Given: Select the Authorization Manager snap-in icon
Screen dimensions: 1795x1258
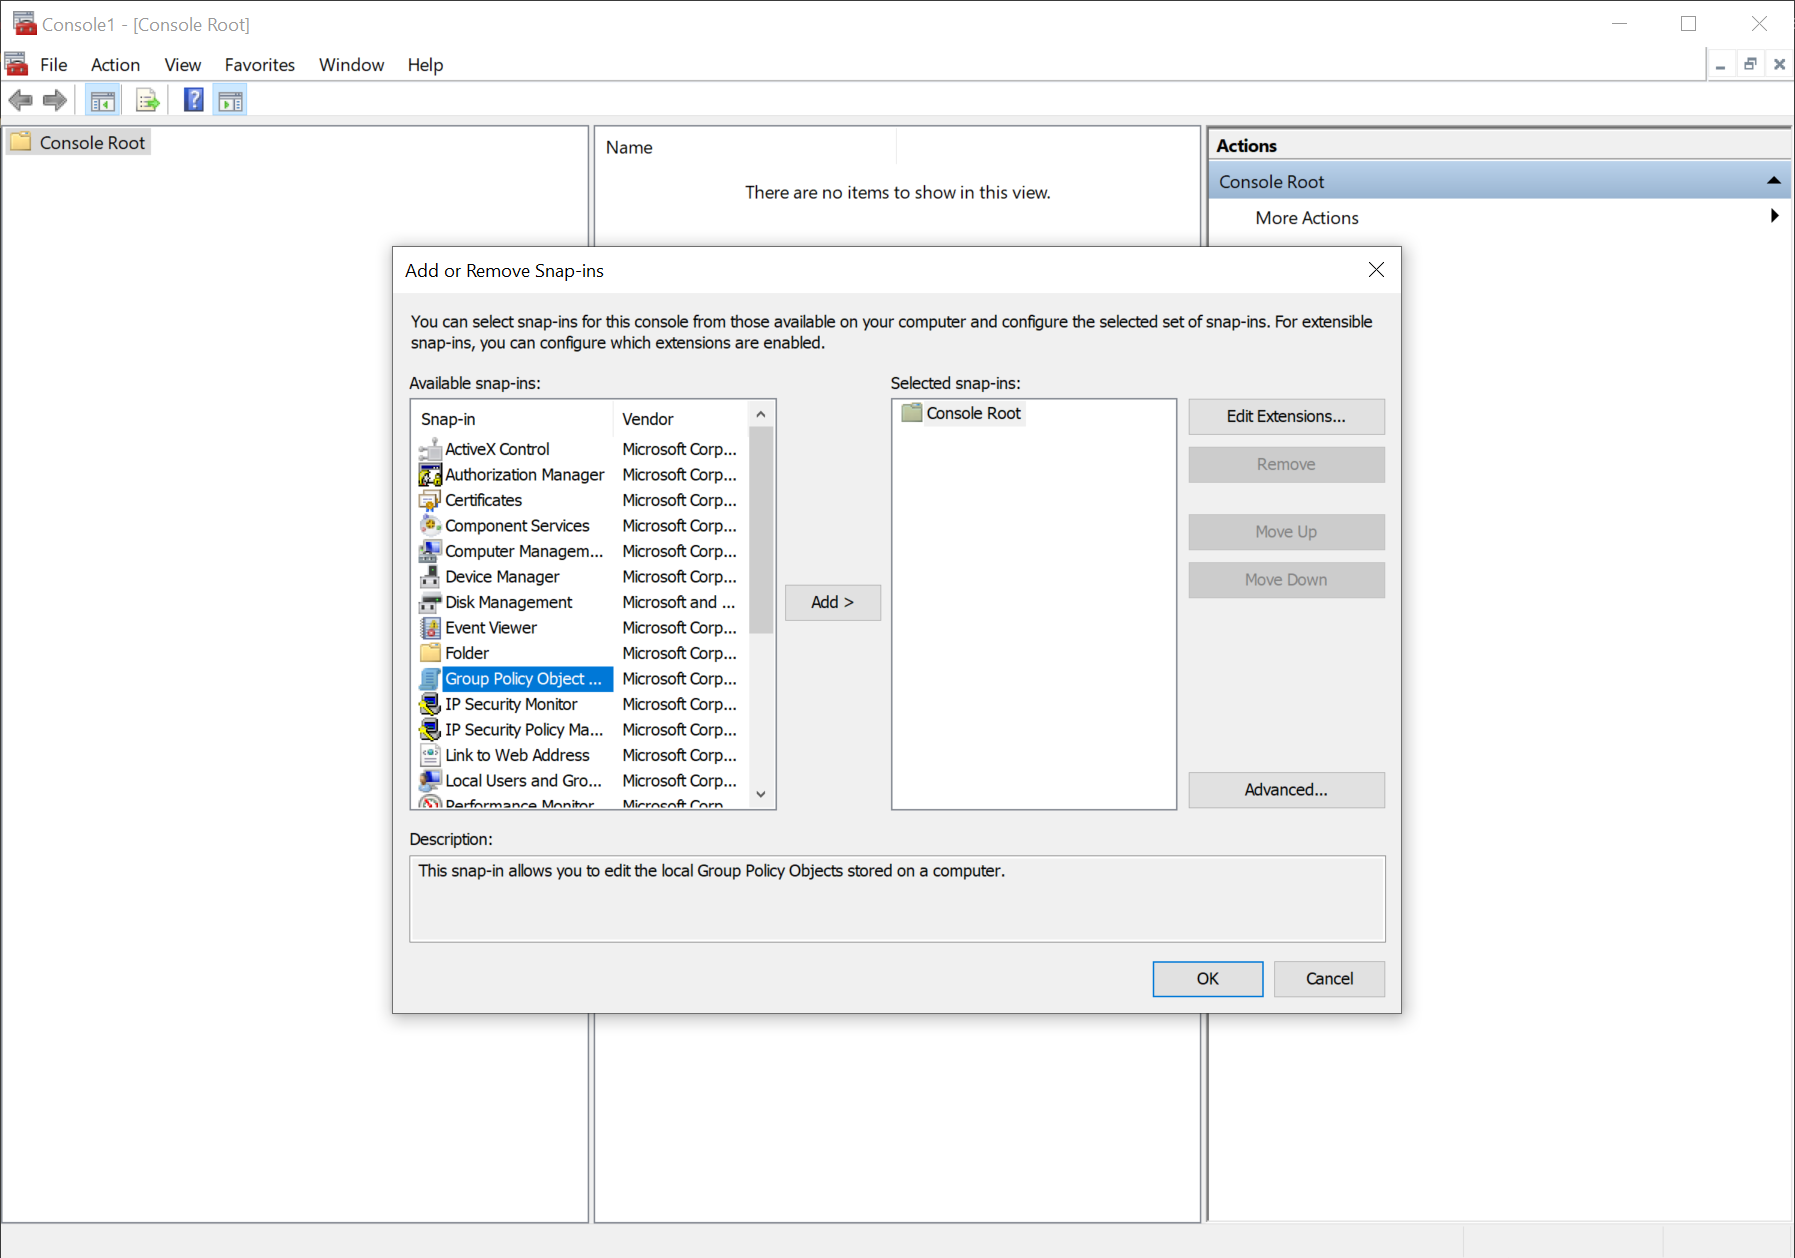Looking at the screenshot, I should [x=430, y=475].
